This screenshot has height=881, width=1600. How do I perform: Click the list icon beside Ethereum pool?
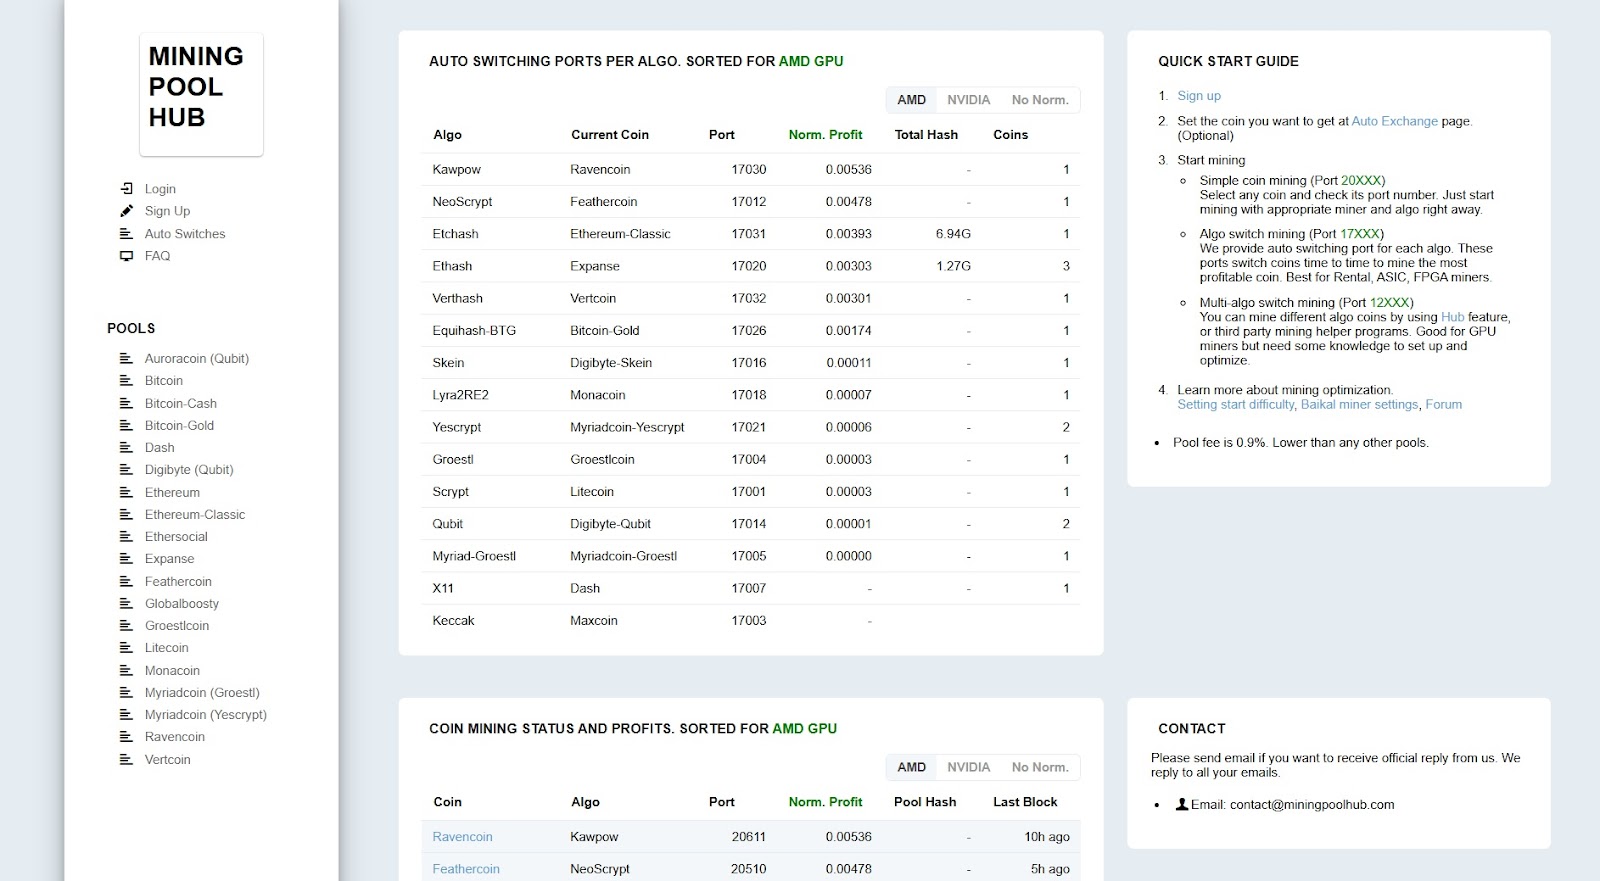126,492
